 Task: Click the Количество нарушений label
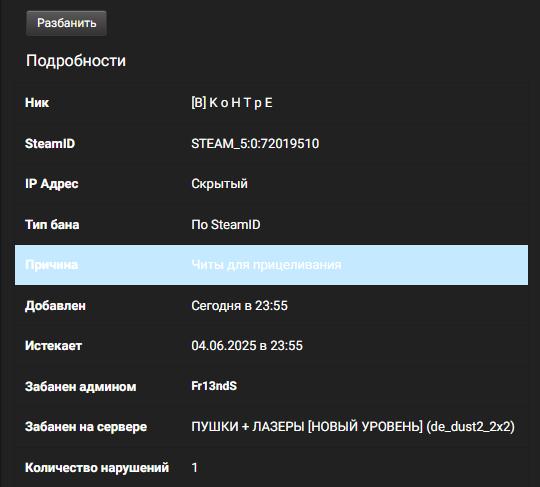click(97, 468)
